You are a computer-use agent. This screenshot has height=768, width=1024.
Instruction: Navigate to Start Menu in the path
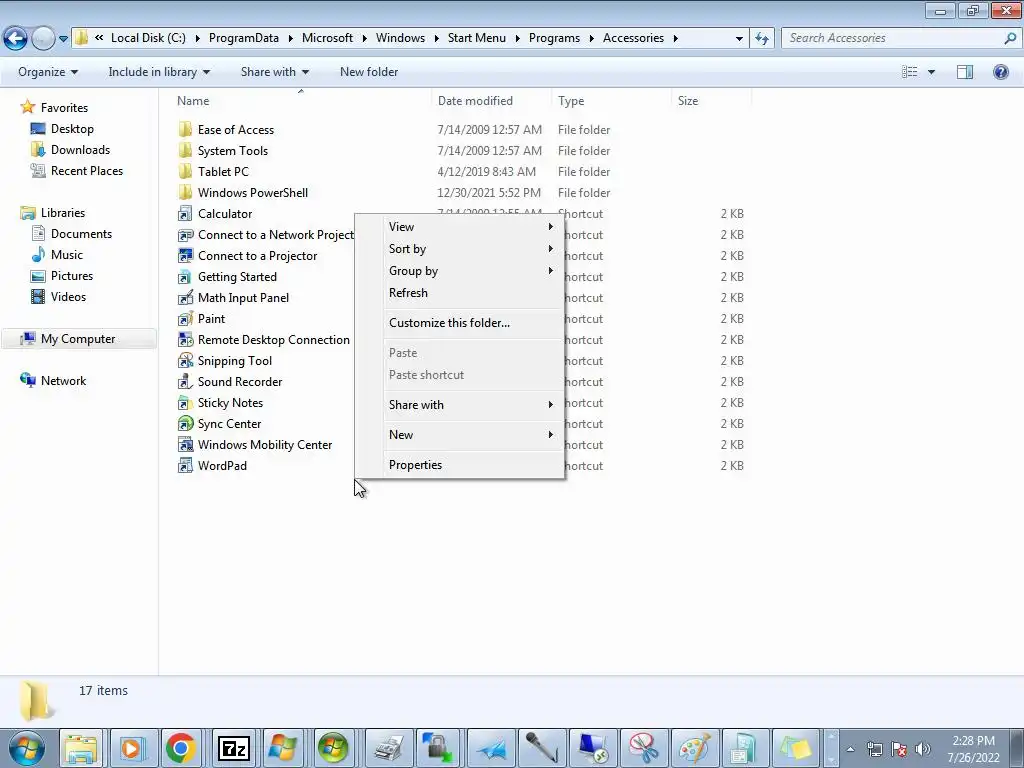477,38
